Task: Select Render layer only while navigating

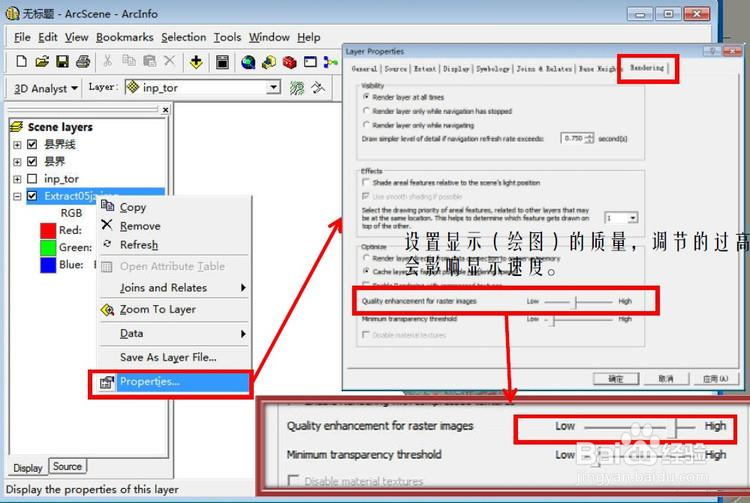Action: 366,124
